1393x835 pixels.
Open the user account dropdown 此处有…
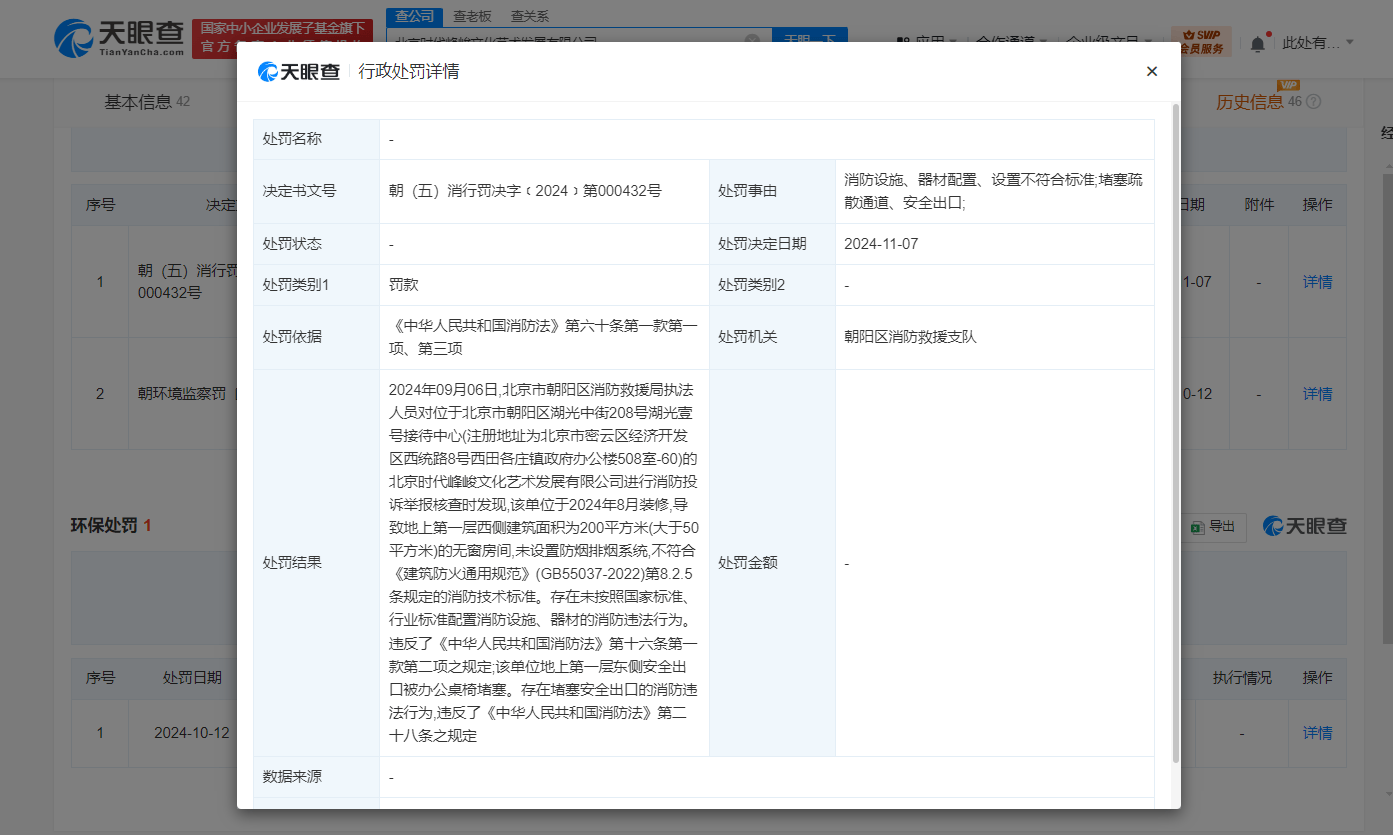[1317, 42]
